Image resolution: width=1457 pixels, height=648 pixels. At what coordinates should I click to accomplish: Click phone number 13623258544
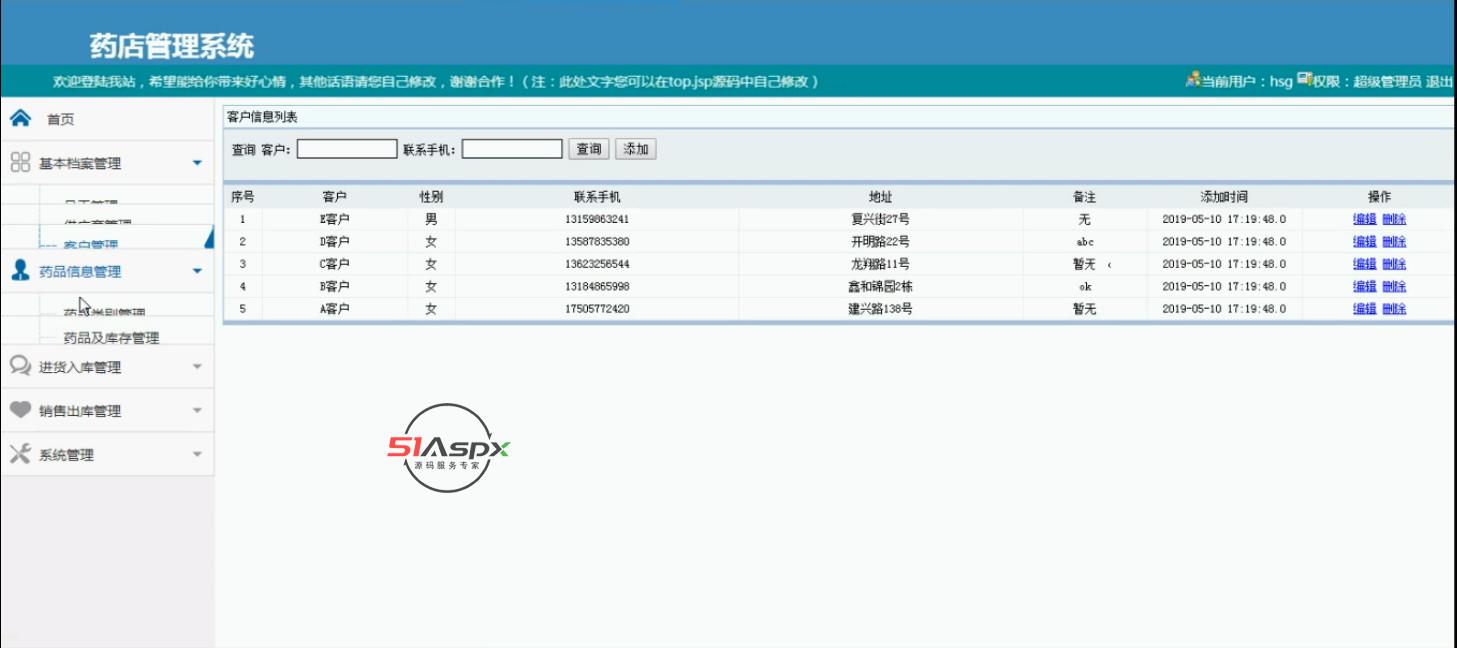click(597, 264)
